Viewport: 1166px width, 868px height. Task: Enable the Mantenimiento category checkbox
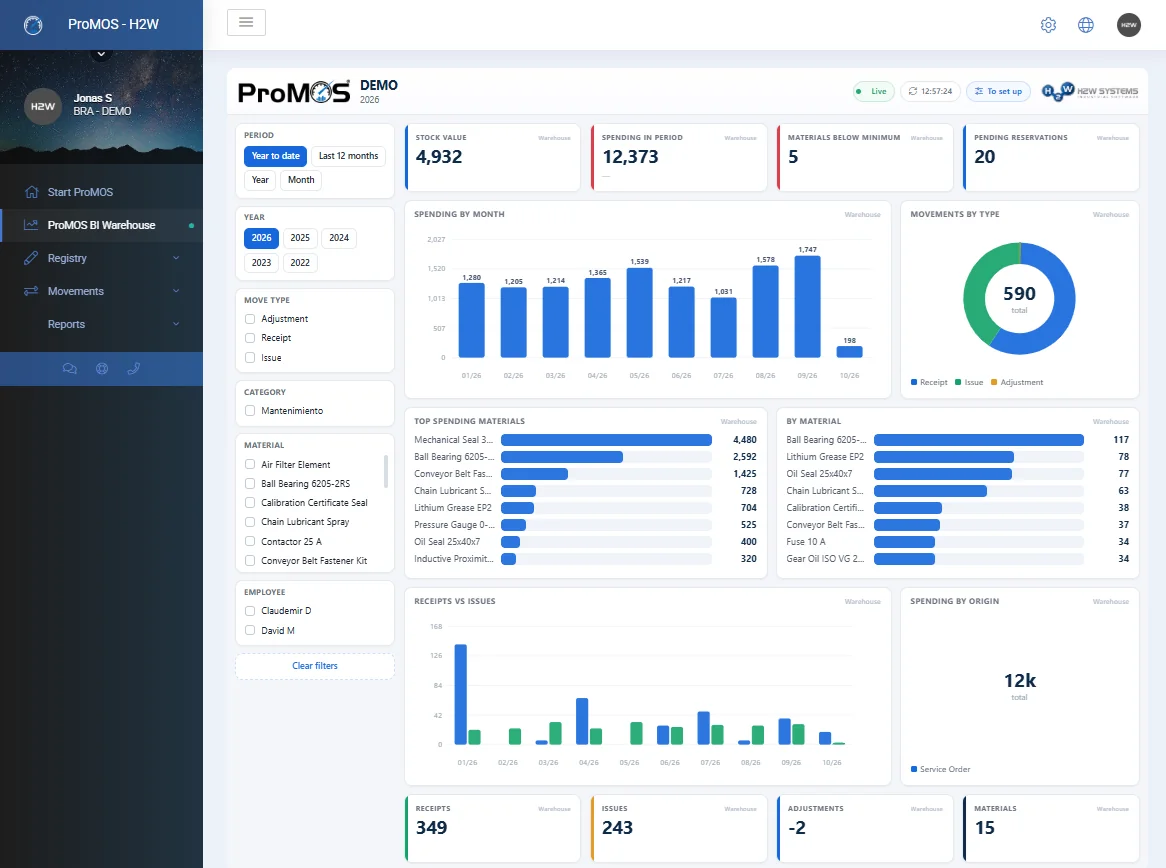[x=250, y=411]
